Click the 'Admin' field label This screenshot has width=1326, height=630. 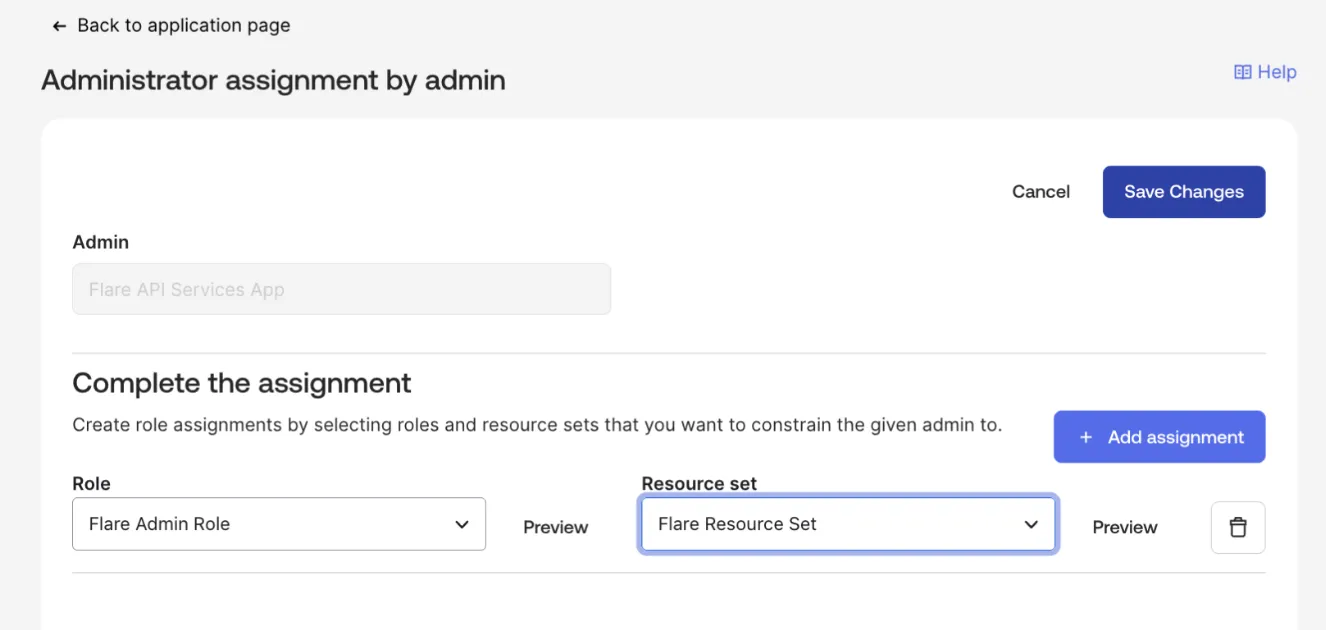pyautogui.click(x=101, y=242)
